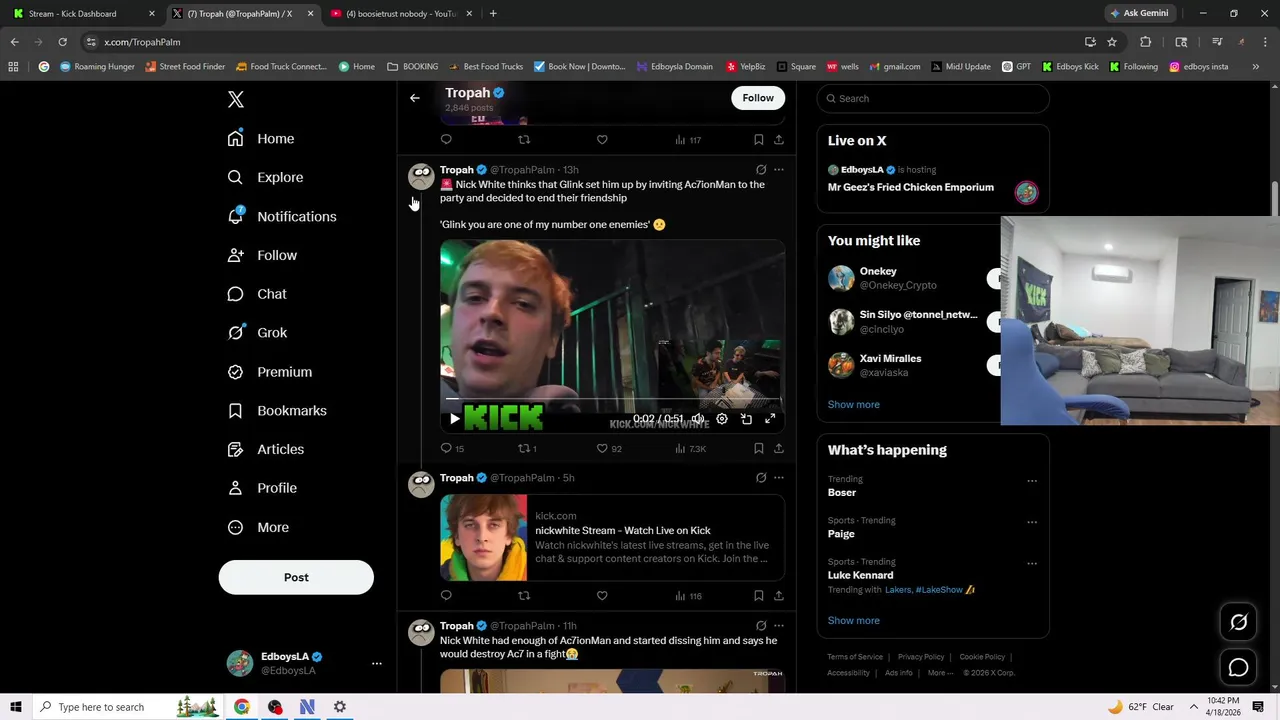Like the topmost post with 117 views

coord(602,140)
